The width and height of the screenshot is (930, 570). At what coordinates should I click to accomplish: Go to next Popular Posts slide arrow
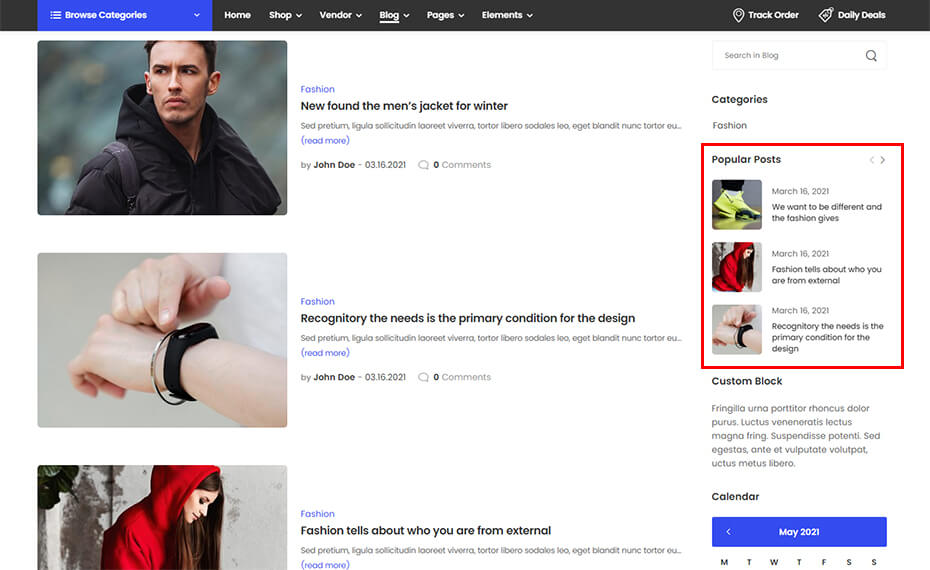click(x=882, y=160)
